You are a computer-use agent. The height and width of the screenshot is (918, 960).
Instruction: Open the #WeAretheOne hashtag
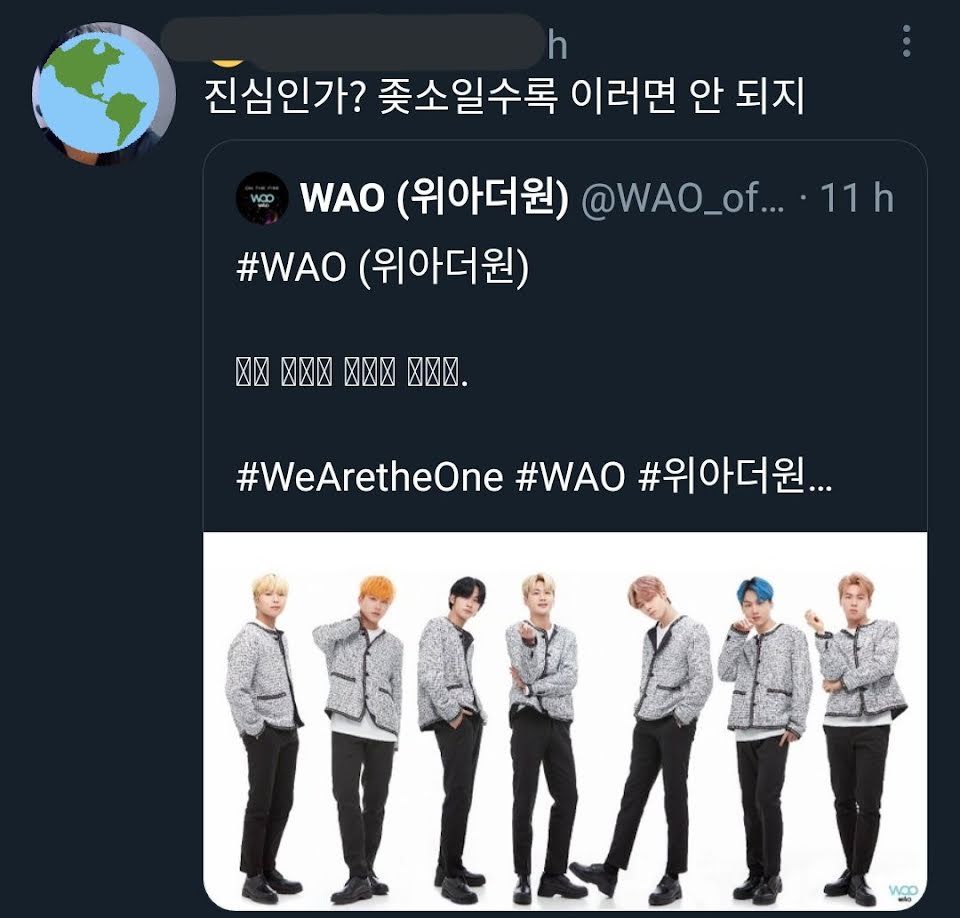(370, 477)
